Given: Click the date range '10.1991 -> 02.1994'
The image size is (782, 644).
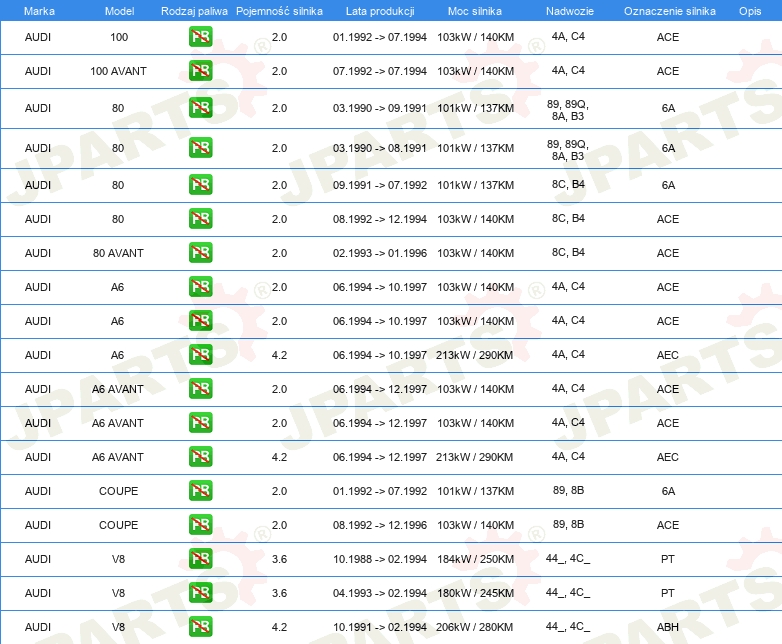Looking at the screenshot, I should pos(380,627).
